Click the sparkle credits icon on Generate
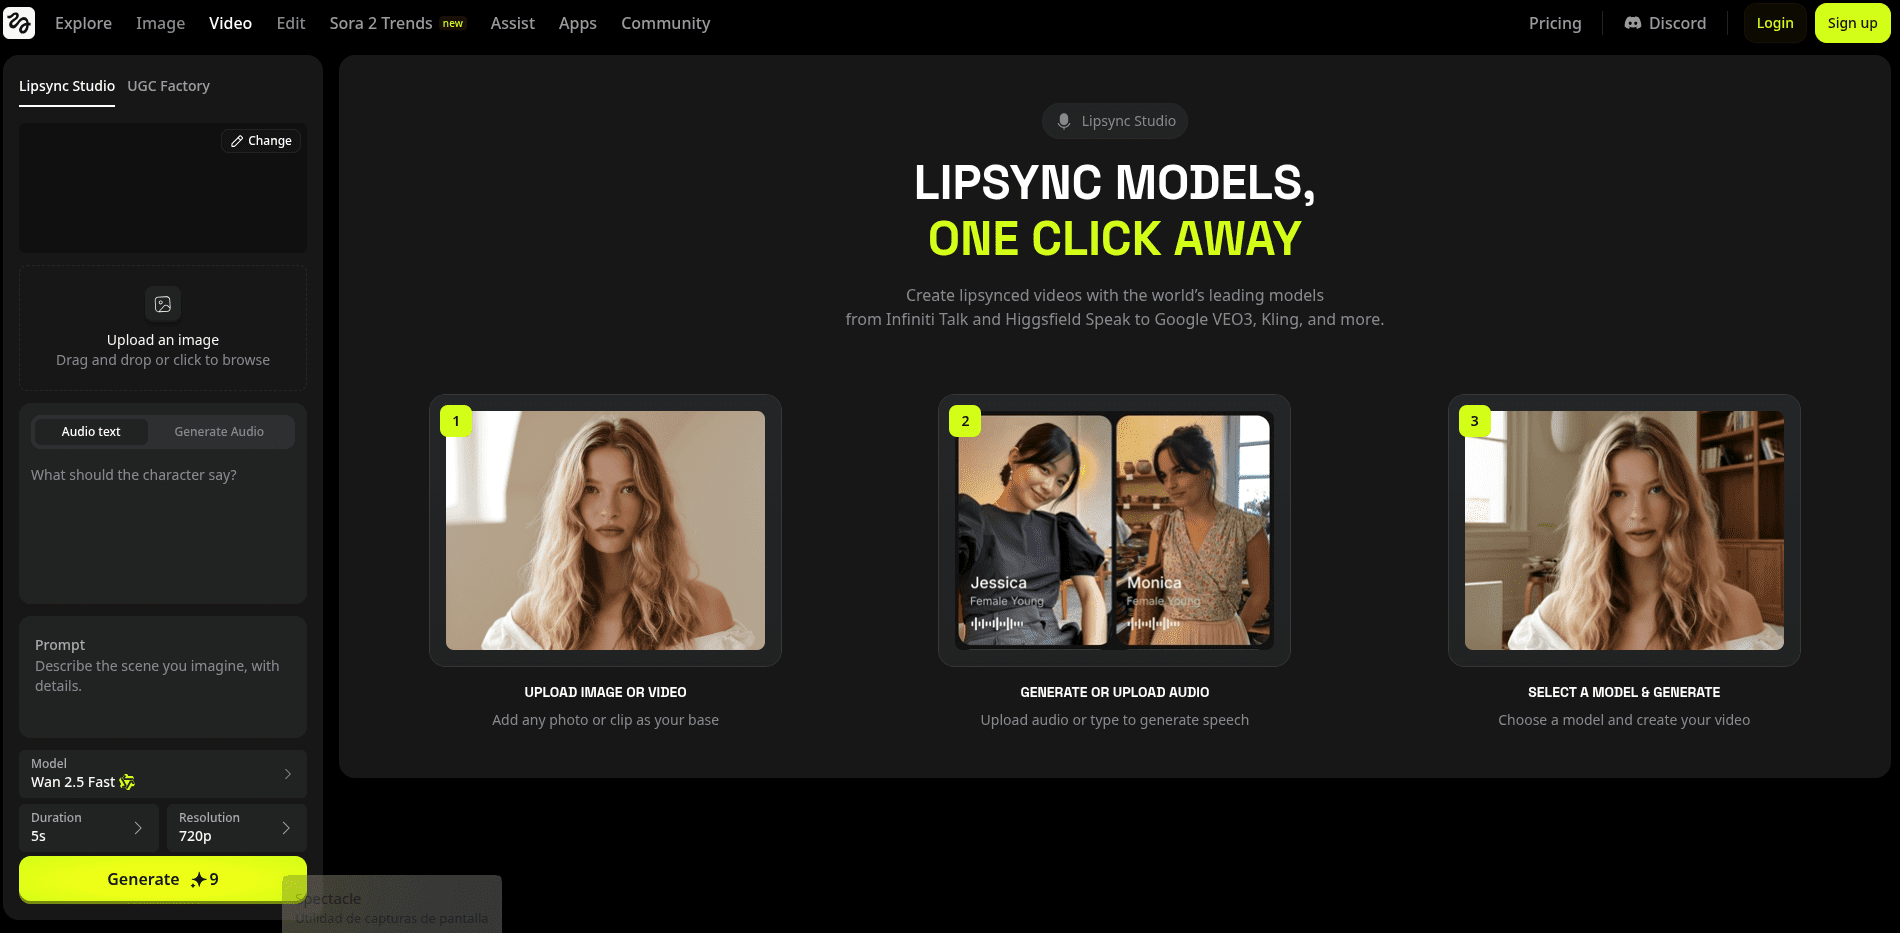The height and width of the screenshot is (933, 1900). [198, 880]
